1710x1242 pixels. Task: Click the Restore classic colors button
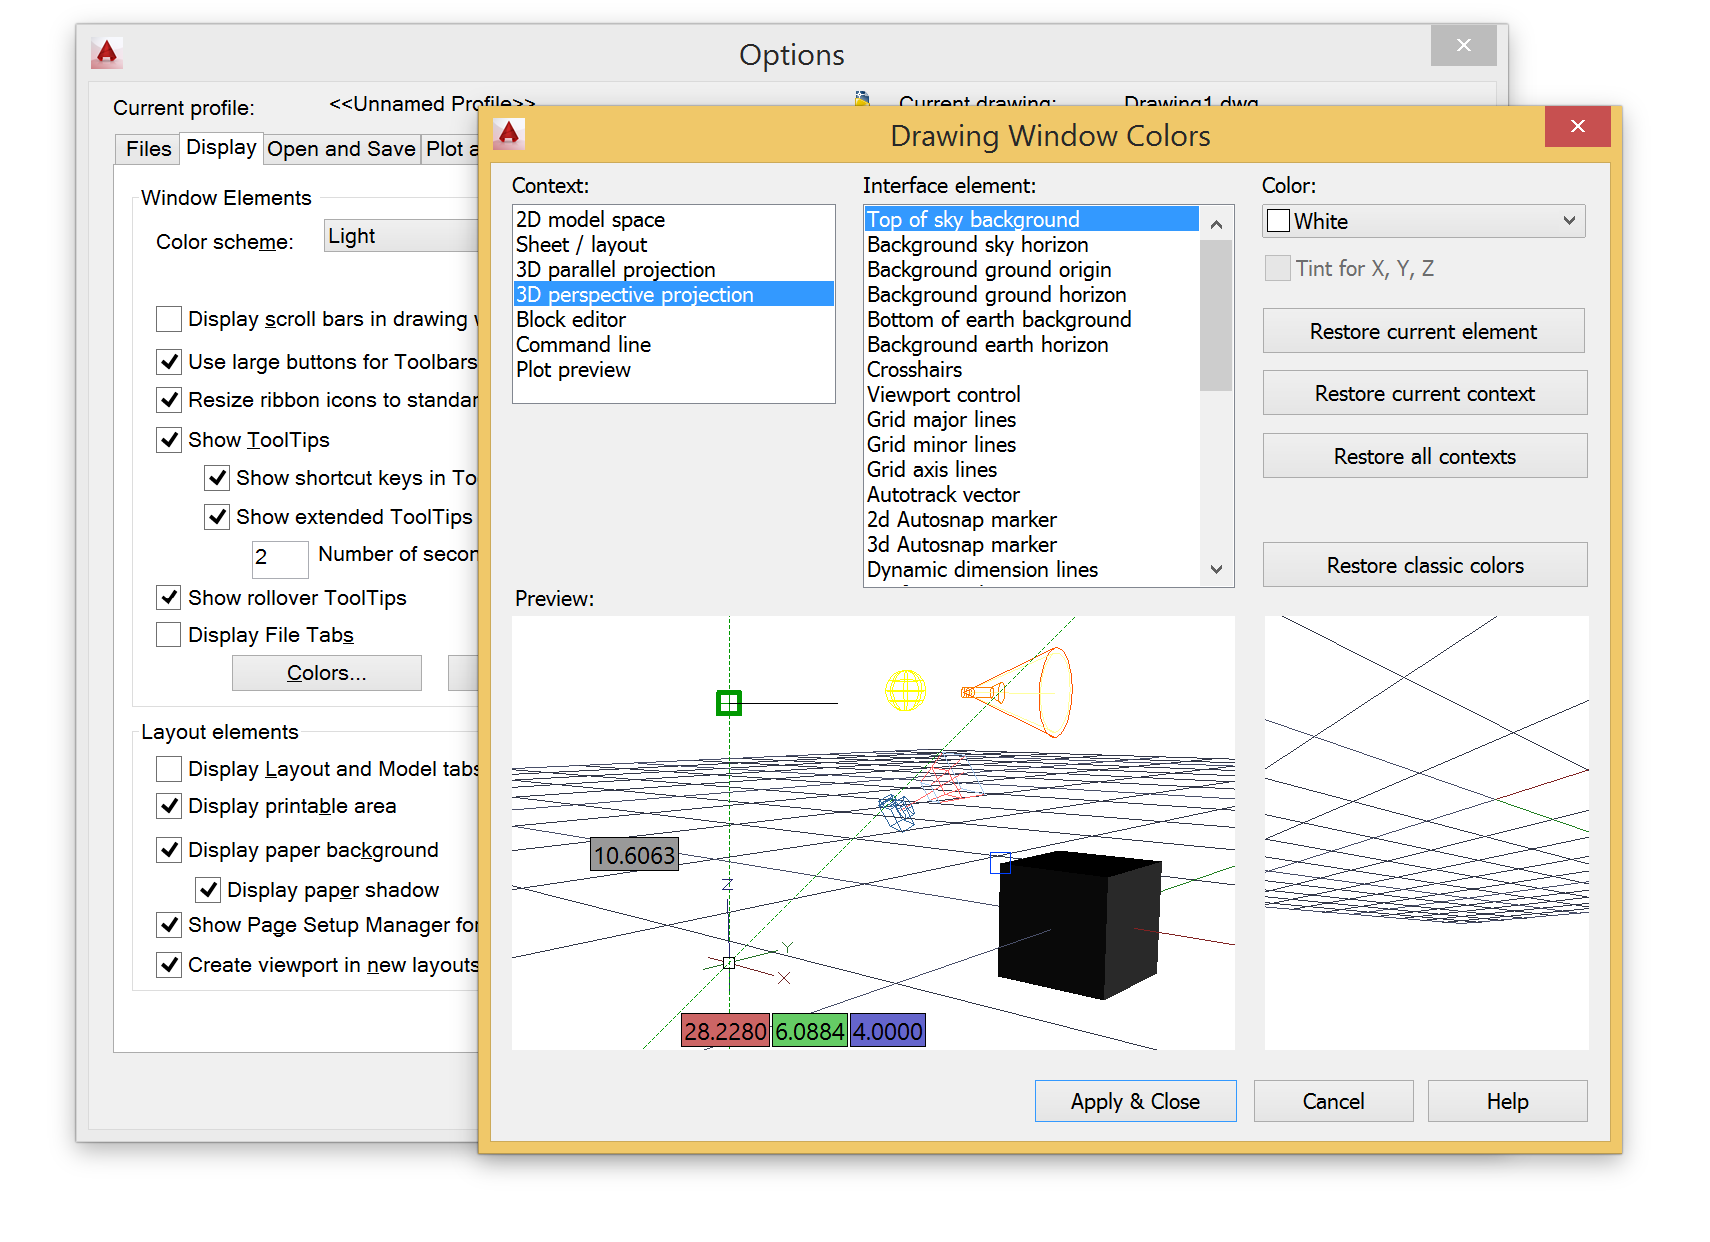1423,564
